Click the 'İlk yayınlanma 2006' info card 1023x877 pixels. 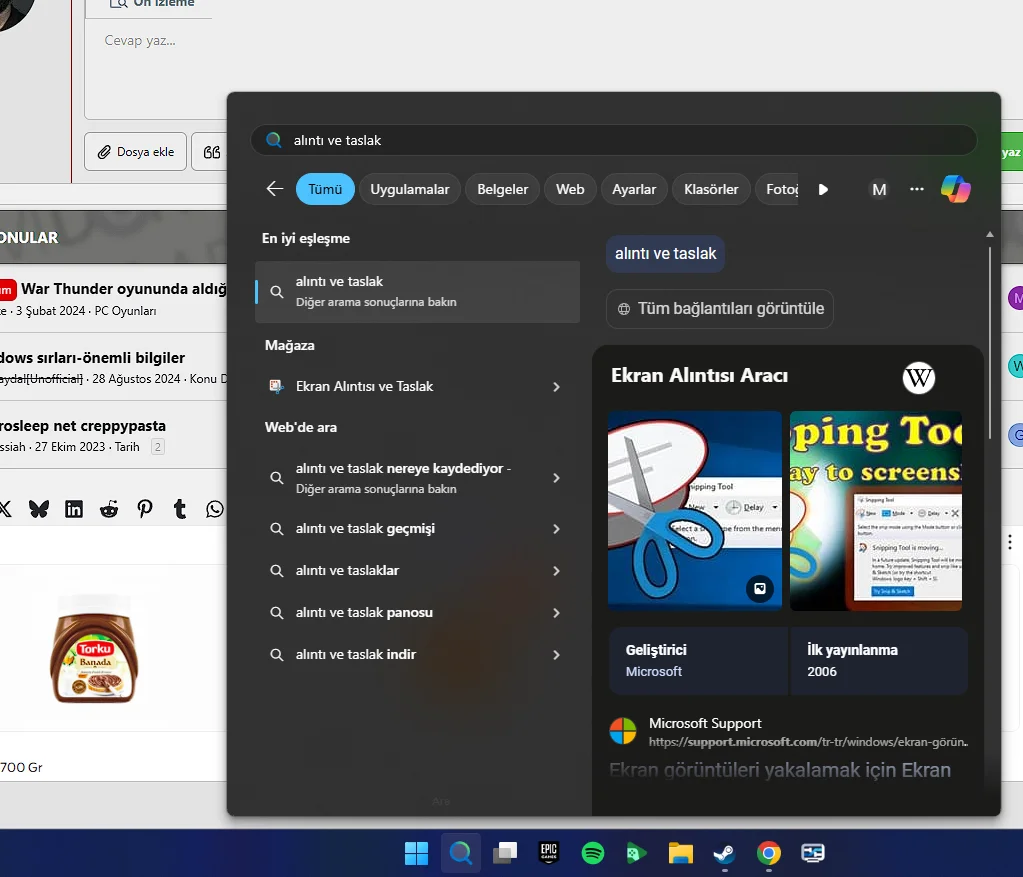[x=879, y=660]
